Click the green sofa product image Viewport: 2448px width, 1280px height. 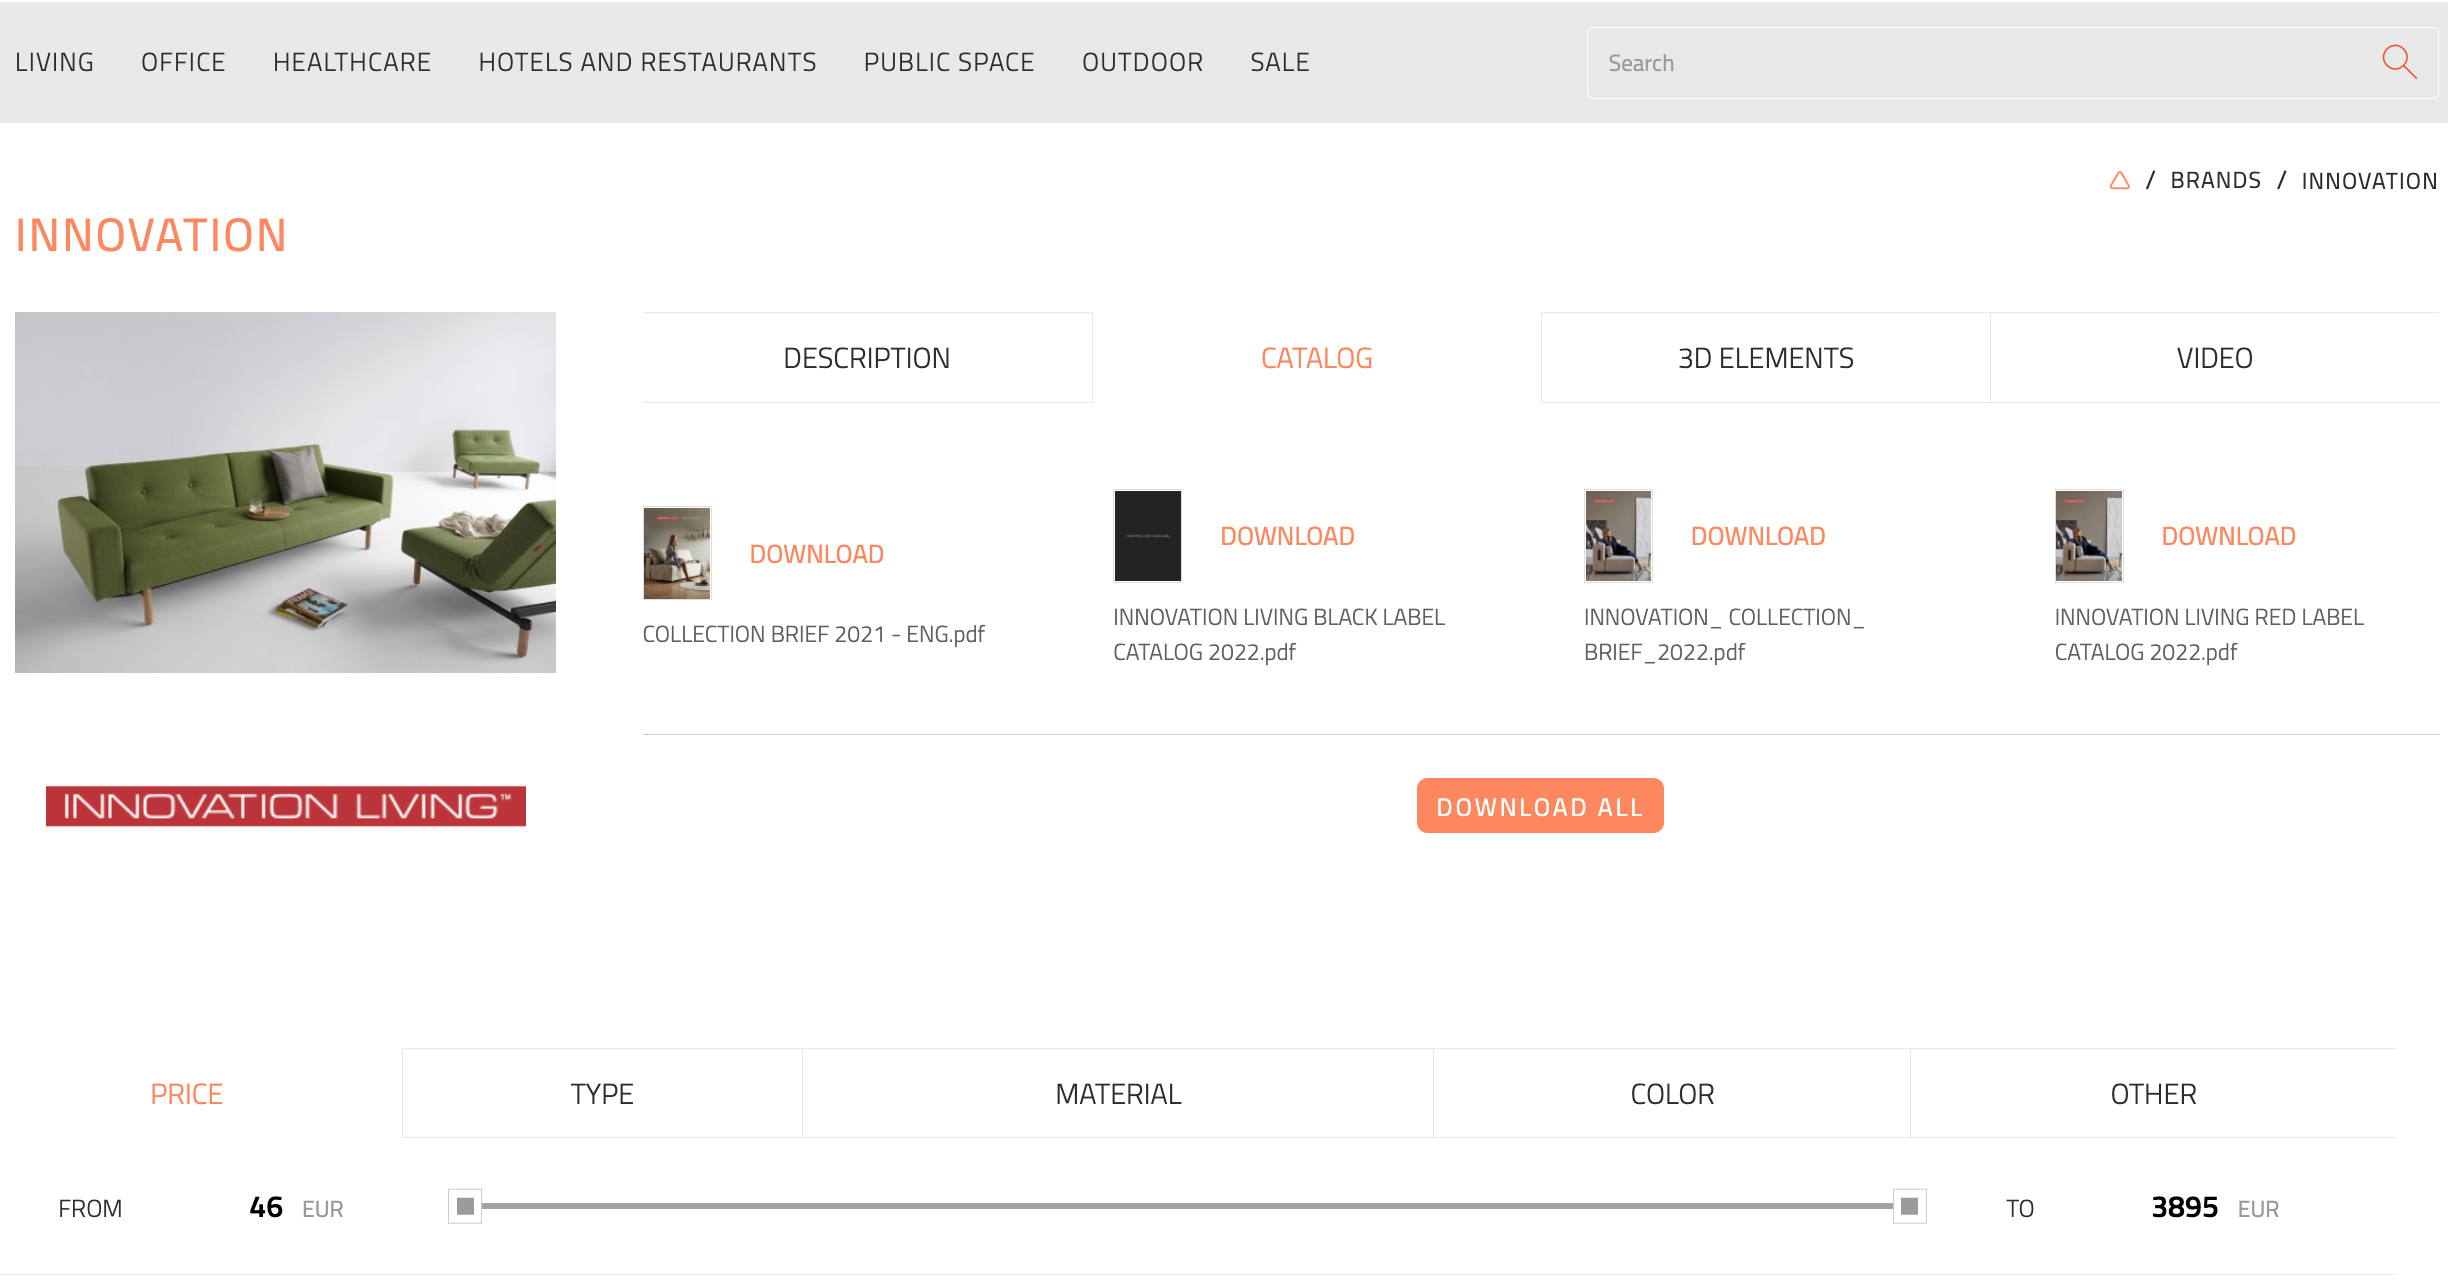[x=285, y=492]
